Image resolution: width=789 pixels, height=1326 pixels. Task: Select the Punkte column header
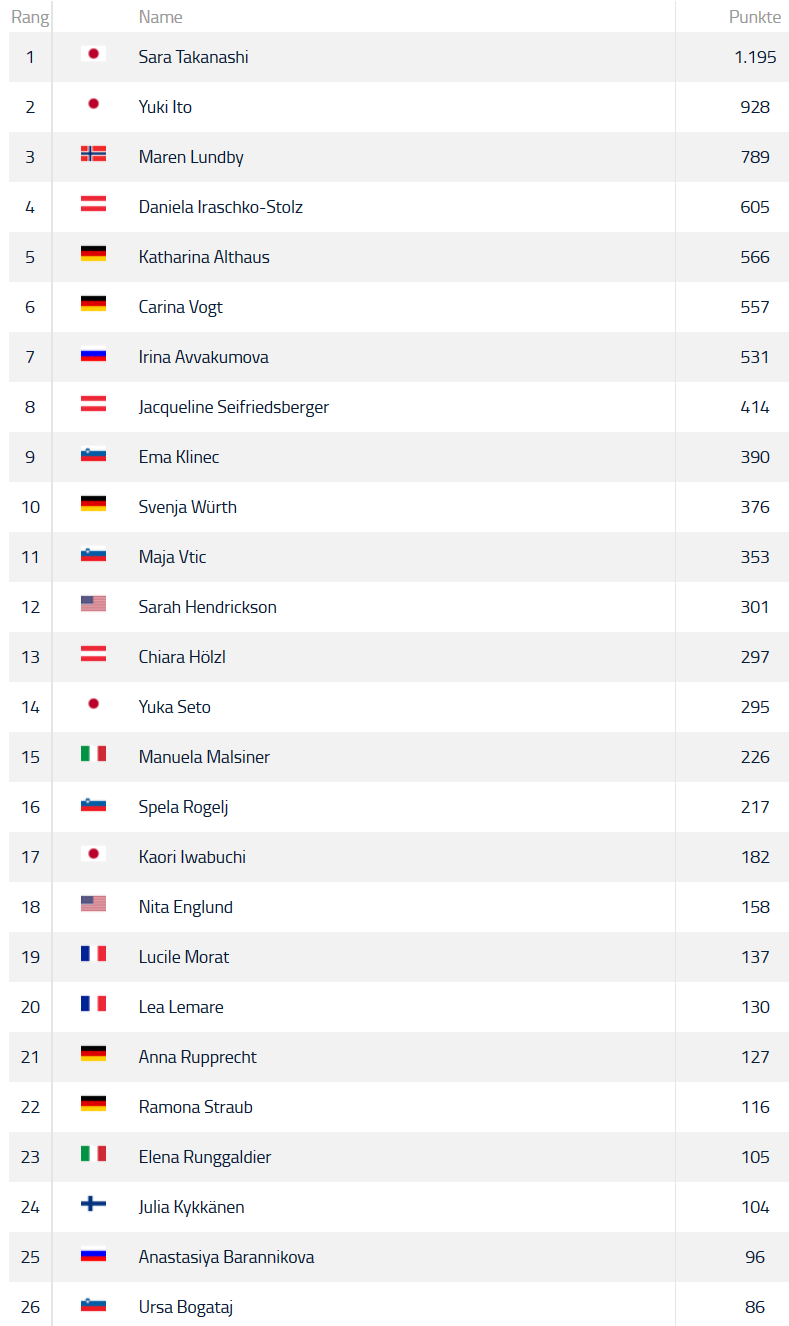tap(755, 17)
